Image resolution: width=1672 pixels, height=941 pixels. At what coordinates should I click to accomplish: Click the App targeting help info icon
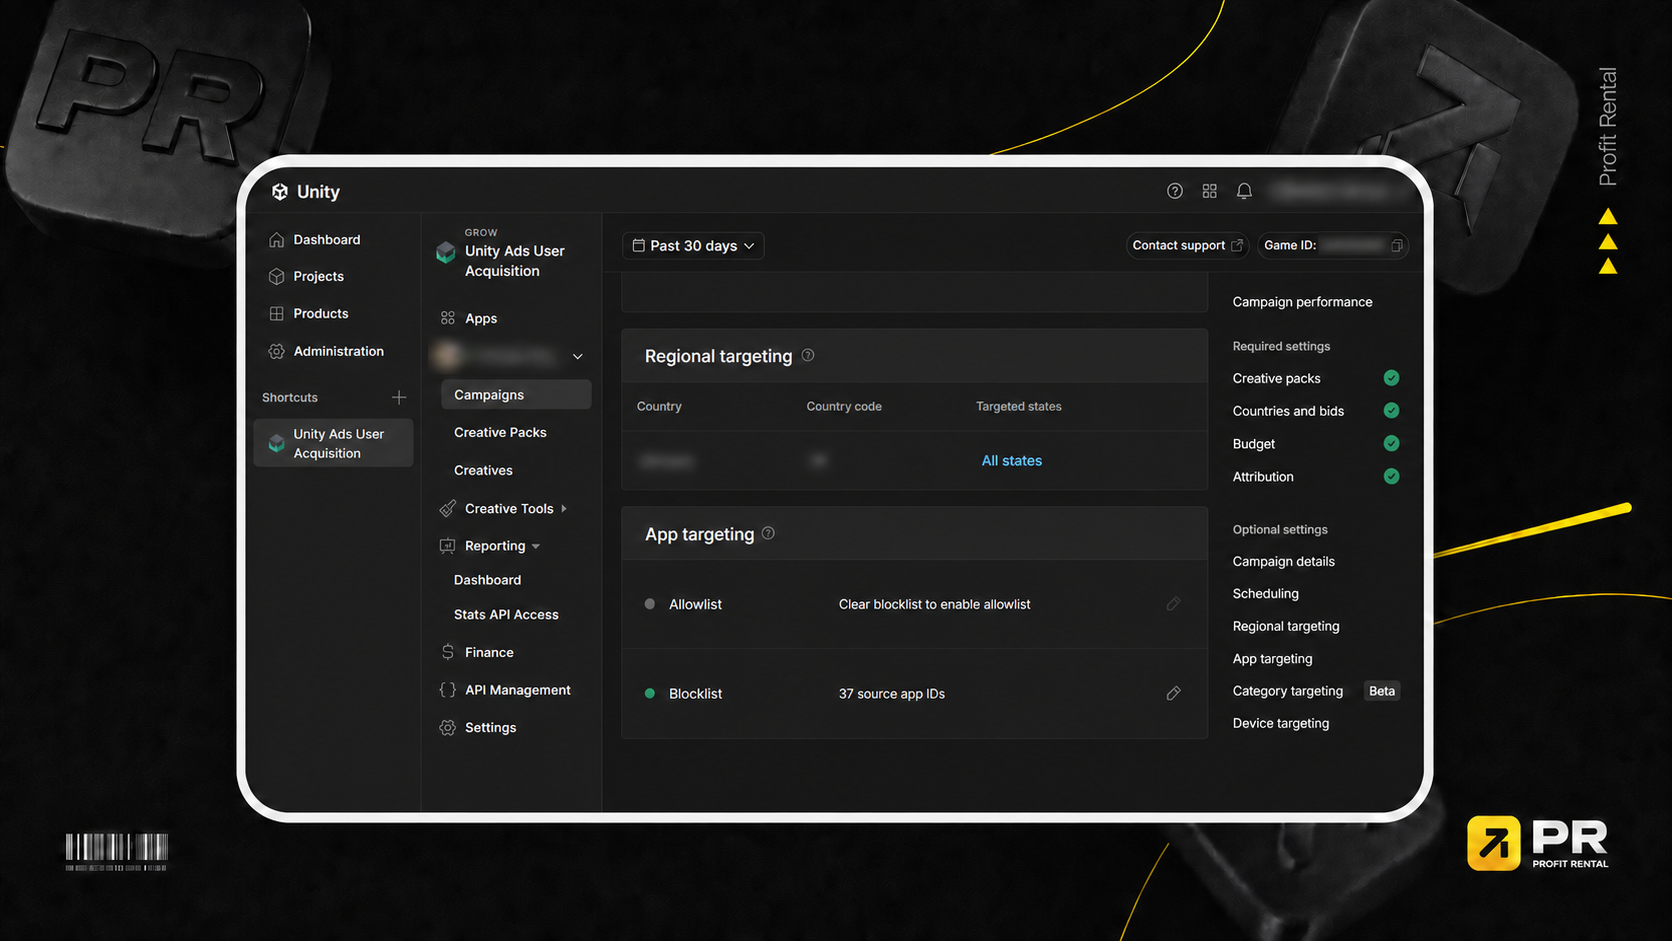coord(768,533)
